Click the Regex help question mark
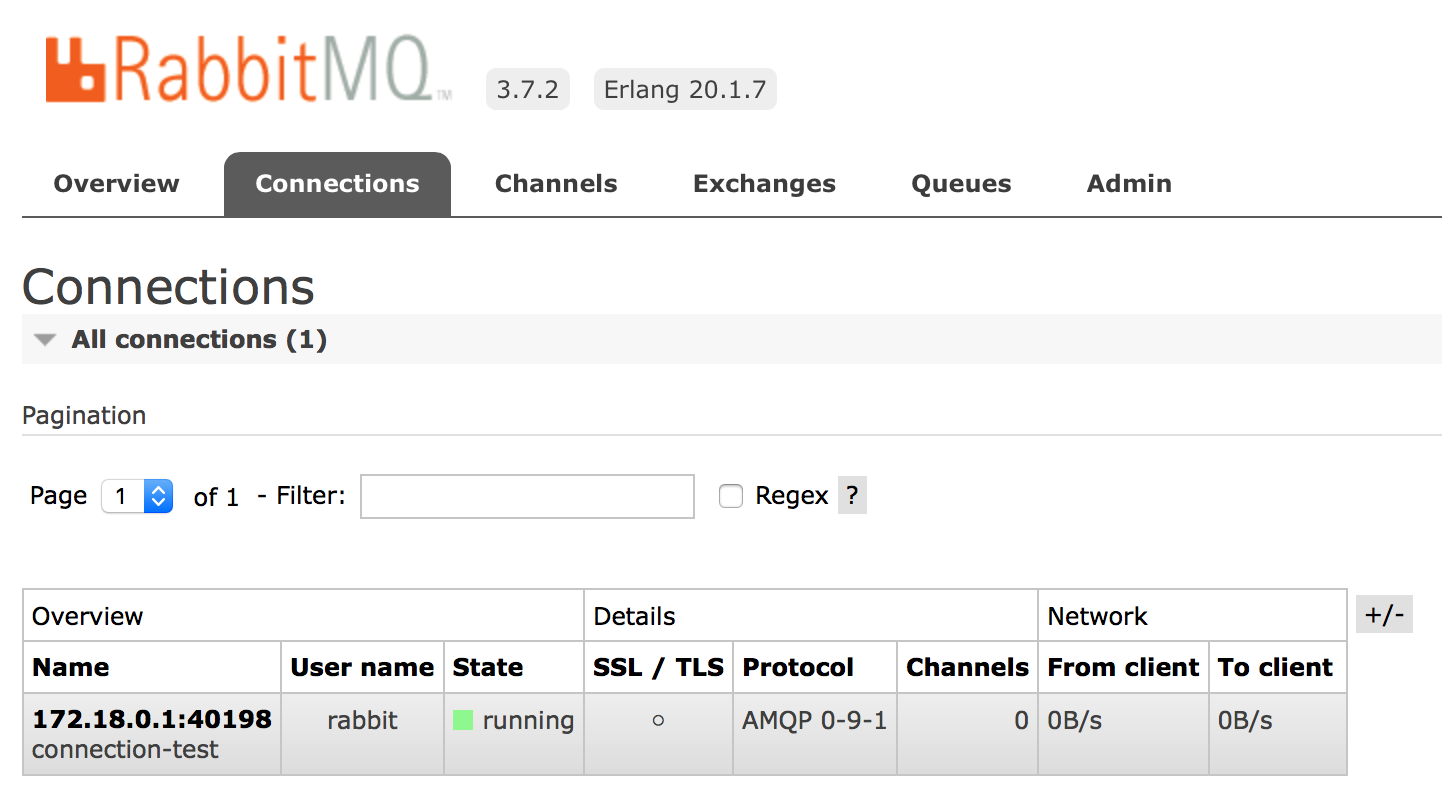This screenshot has height=794, width=1442. (x=852, y=496)
